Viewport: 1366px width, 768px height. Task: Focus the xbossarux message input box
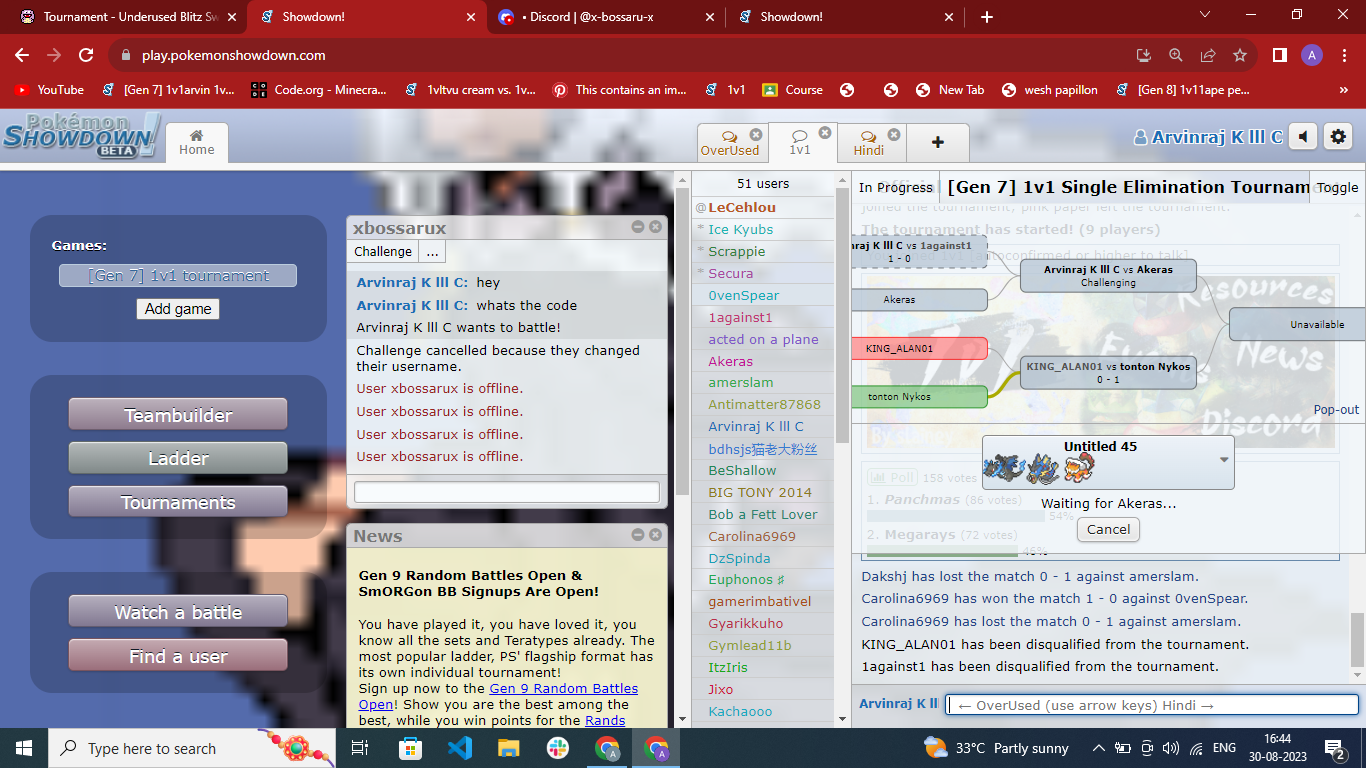507,492
